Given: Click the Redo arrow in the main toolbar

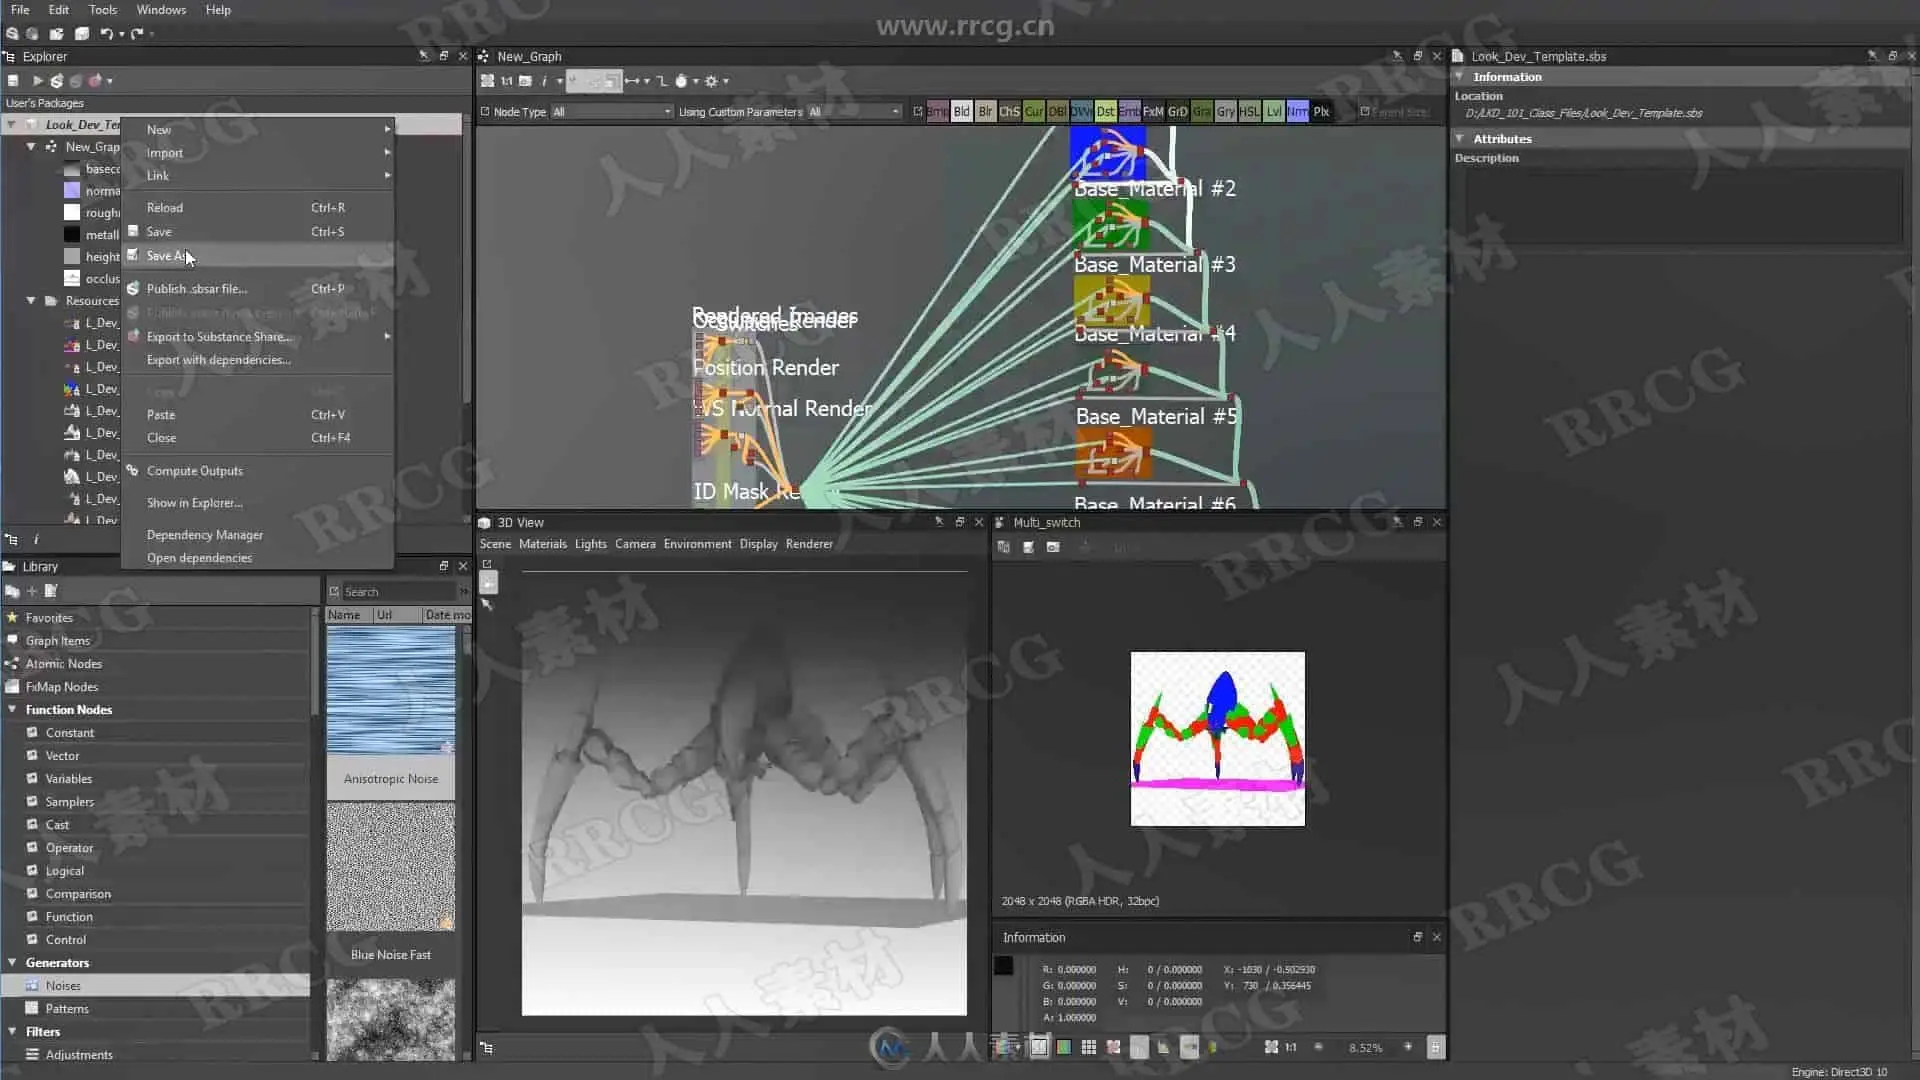Looking at the screenshot, I should [x=137, y=33].
